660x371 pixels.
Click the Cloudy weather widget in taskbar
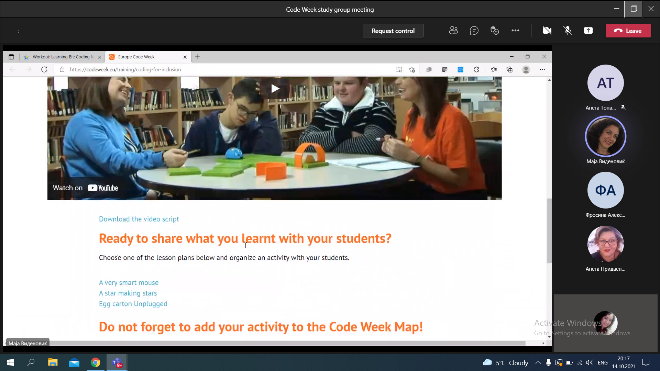(x=506, y=362)
